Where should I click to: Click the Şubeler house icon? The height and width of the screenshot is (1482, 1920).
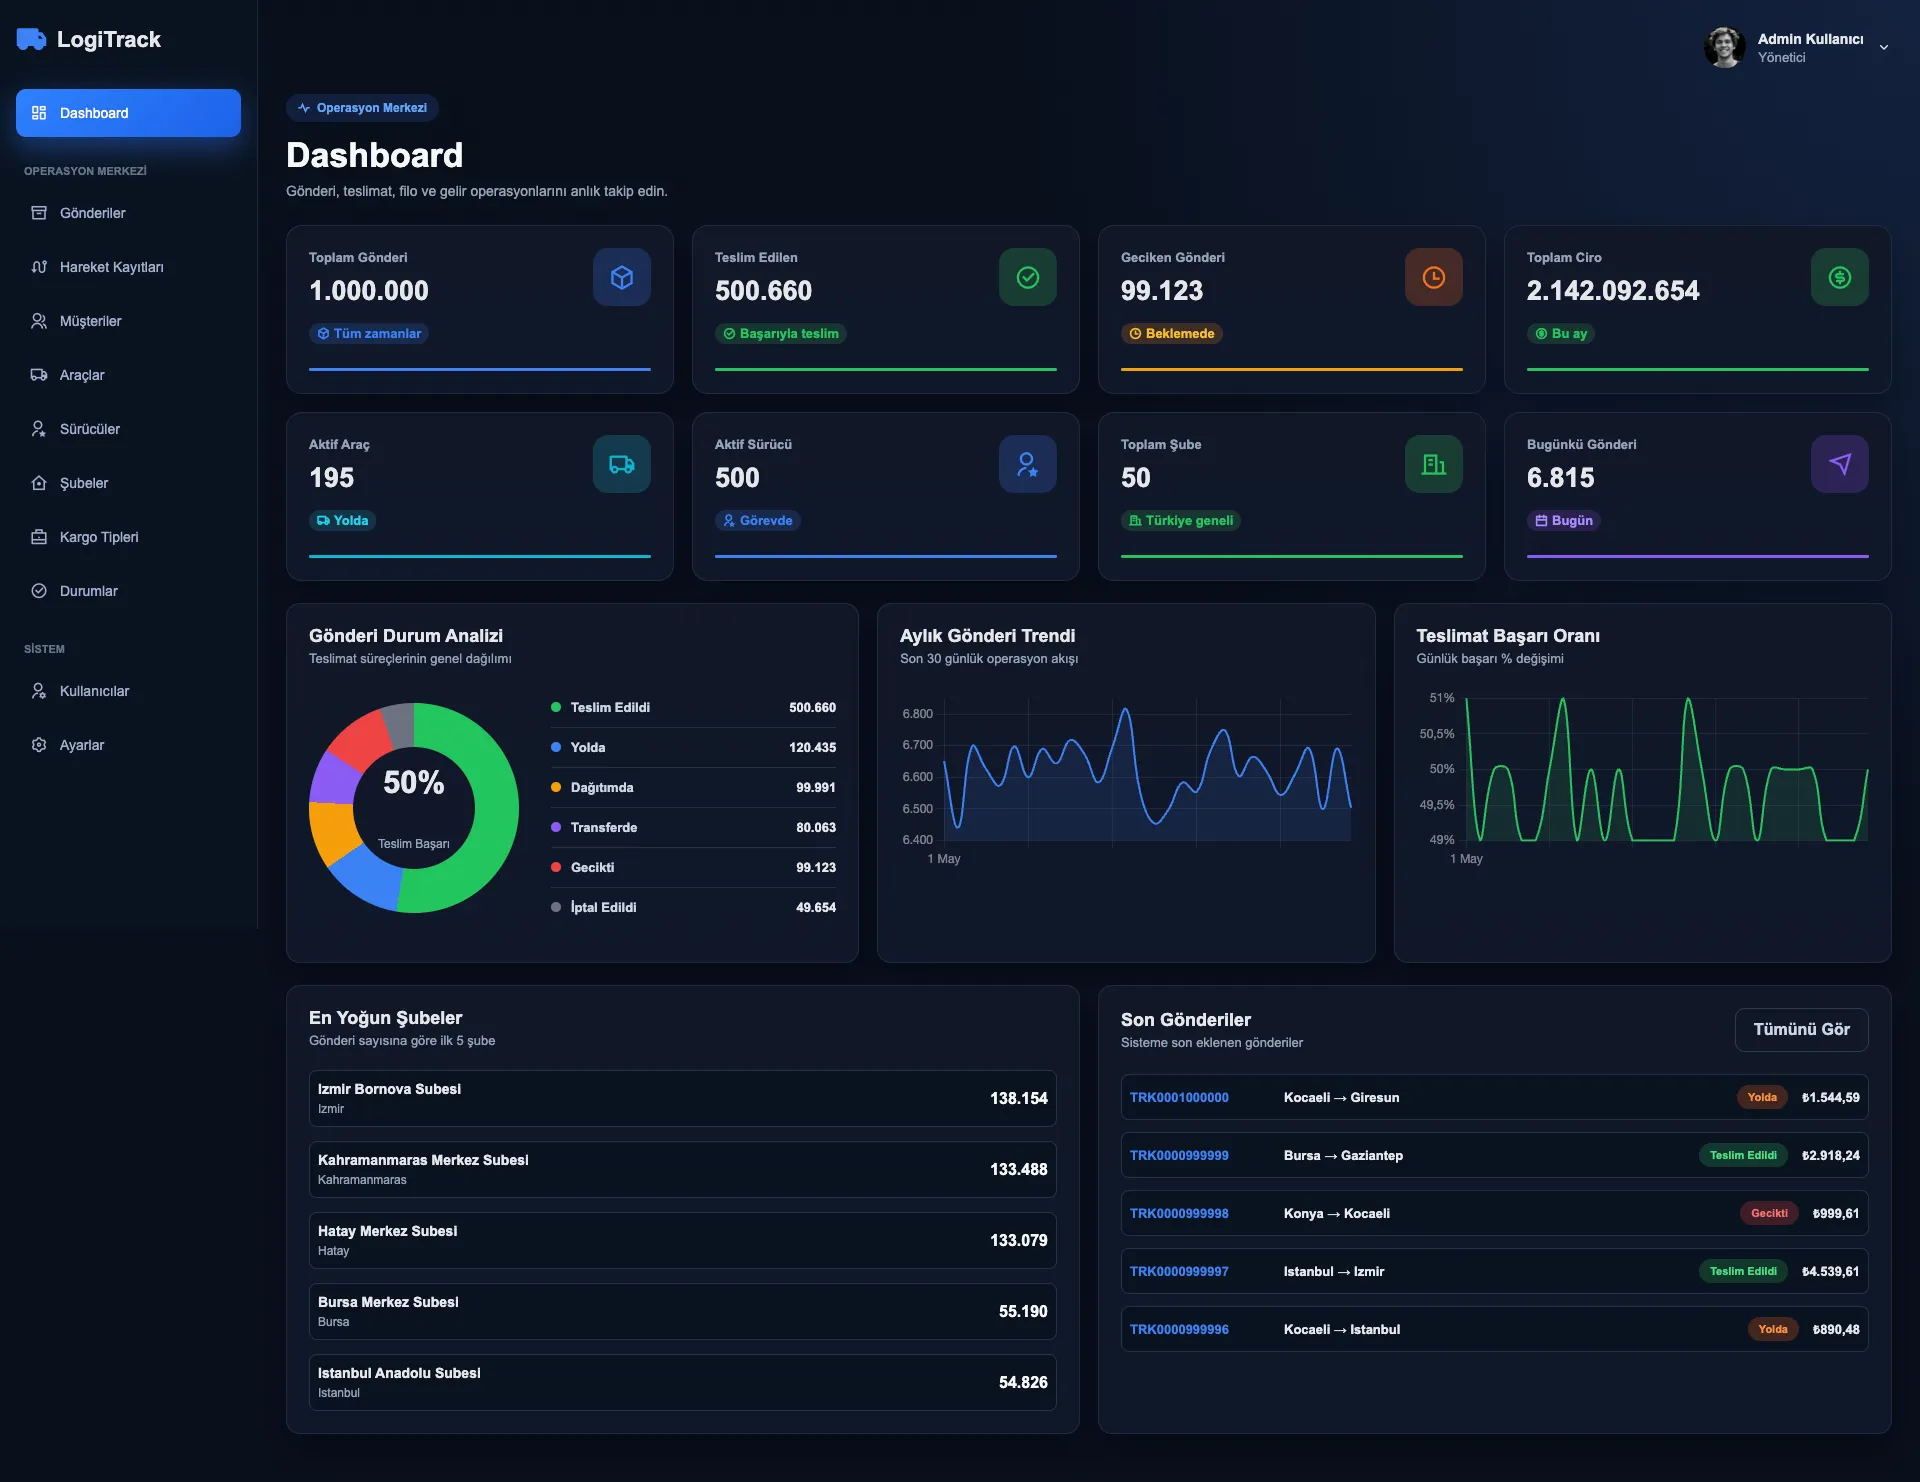39,483
